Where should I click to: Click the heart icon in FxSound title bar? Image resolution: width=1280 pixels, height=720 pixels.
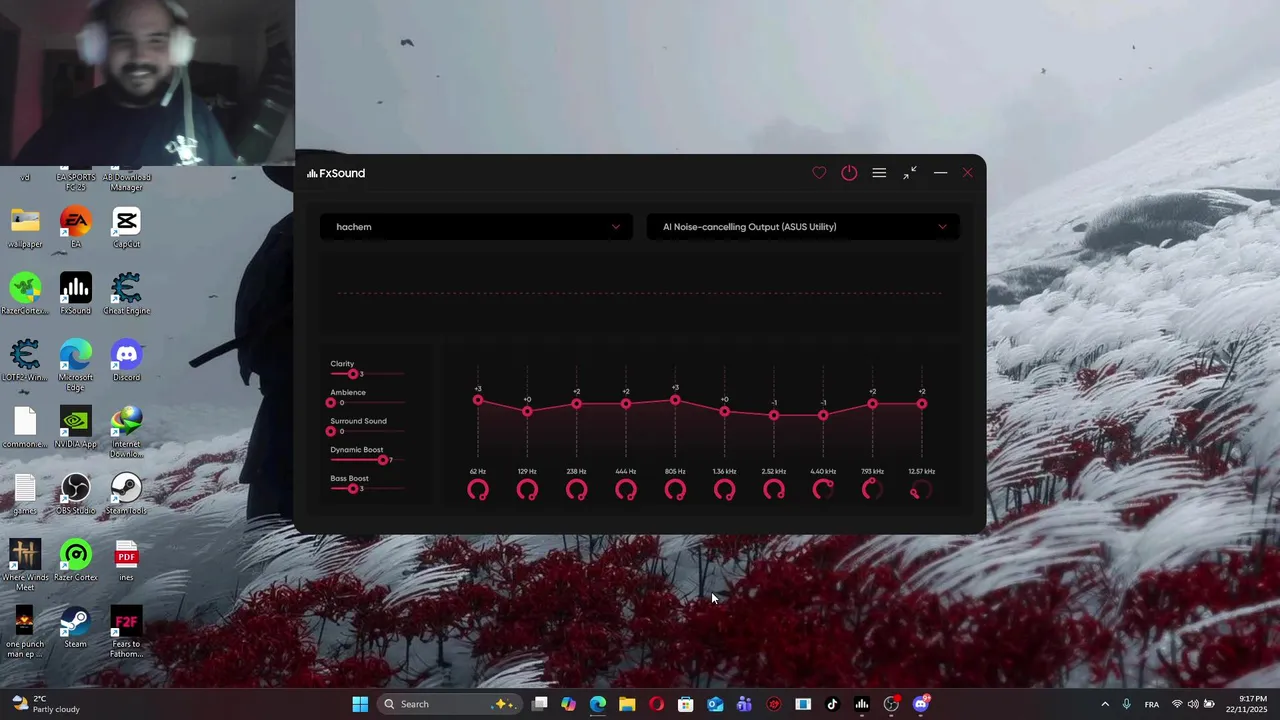click(x=819, y=173)
